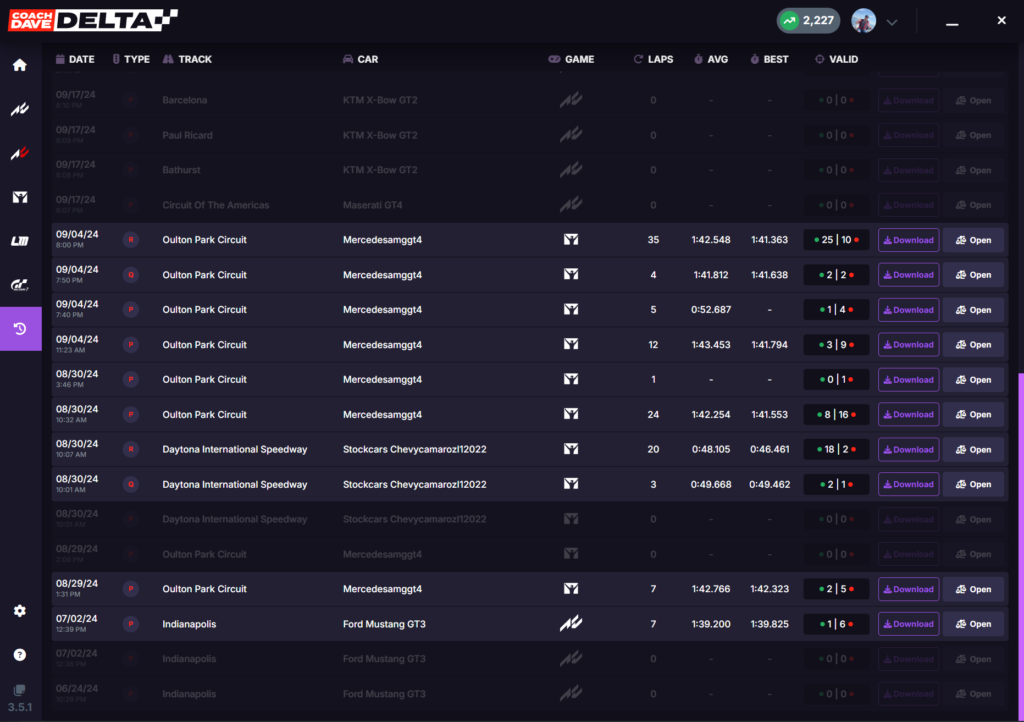Open the 08/30/24 3:46 PM session
1024x722 pixels.
(x=974, y=380)
